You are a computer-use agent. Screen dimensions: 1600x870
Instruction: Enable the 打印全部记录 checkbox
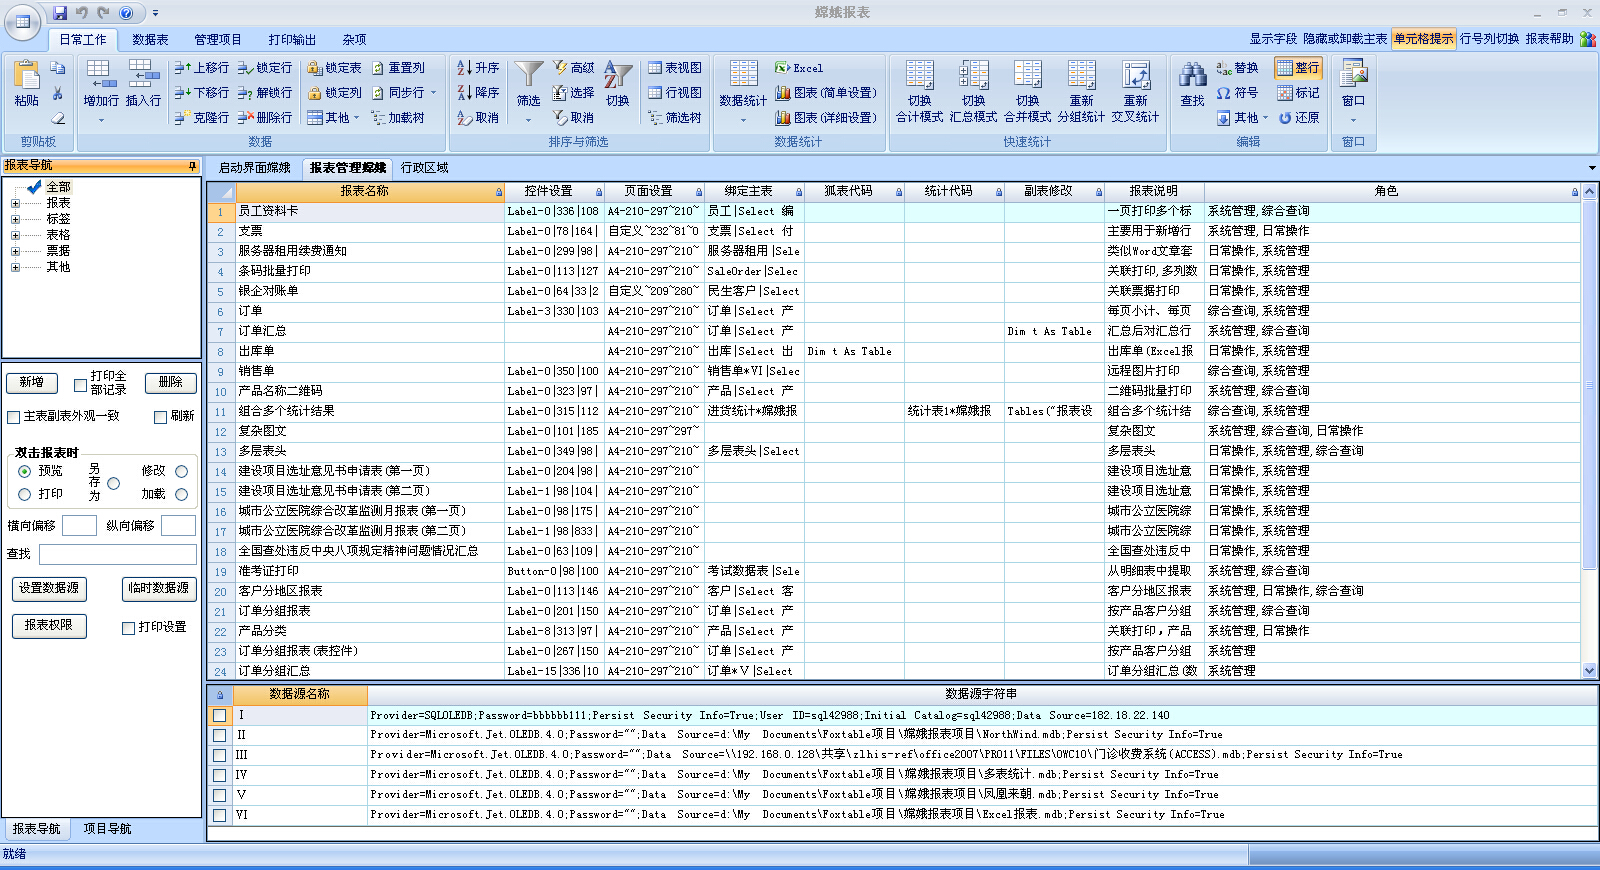[81, 385]
